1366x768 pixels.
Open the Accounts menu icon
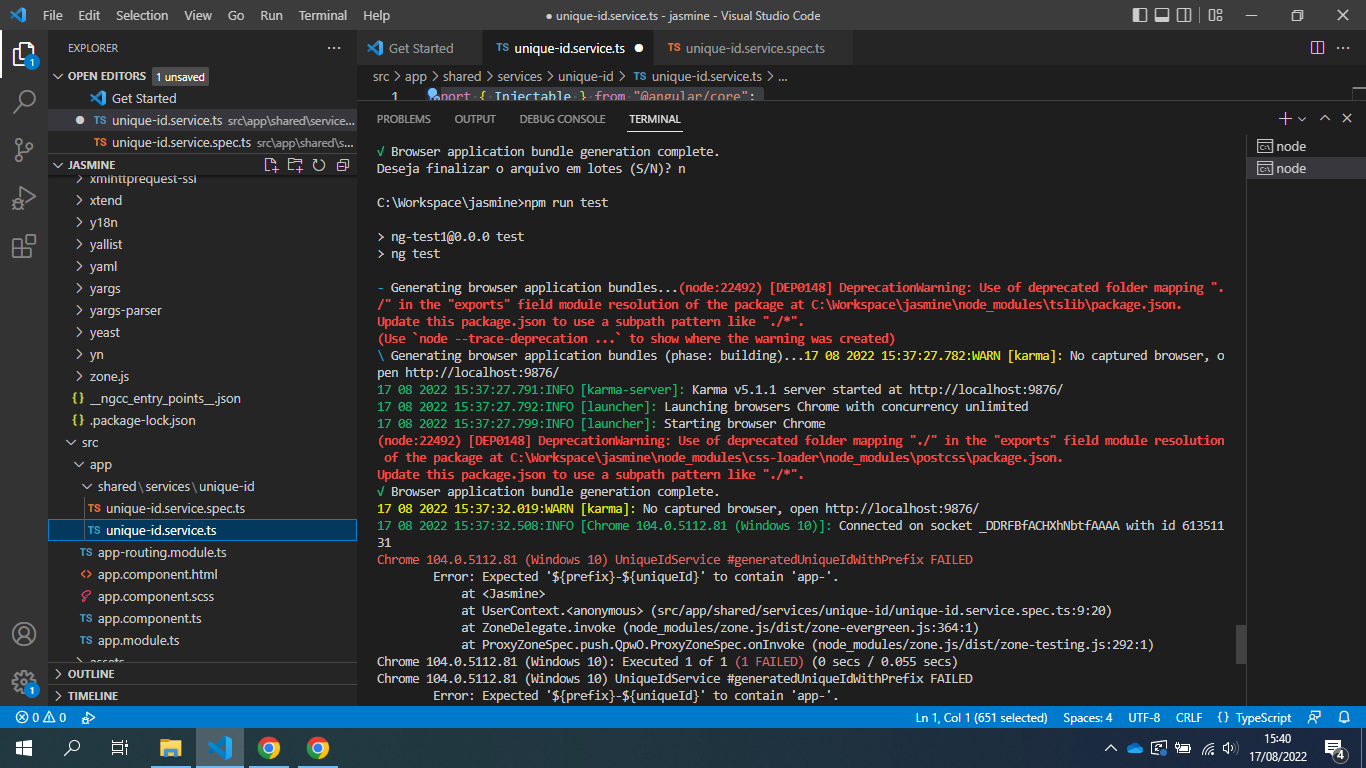pyautogui.click(x=24, y=634)
